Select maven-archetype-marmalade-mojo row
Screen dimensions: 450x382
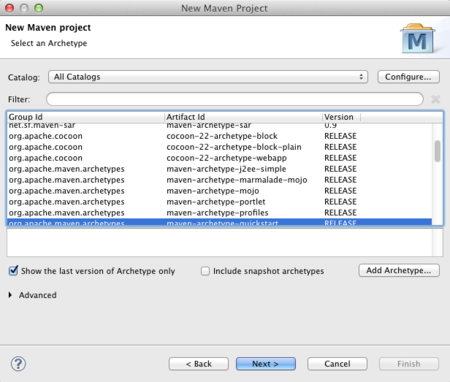(219, 180)
